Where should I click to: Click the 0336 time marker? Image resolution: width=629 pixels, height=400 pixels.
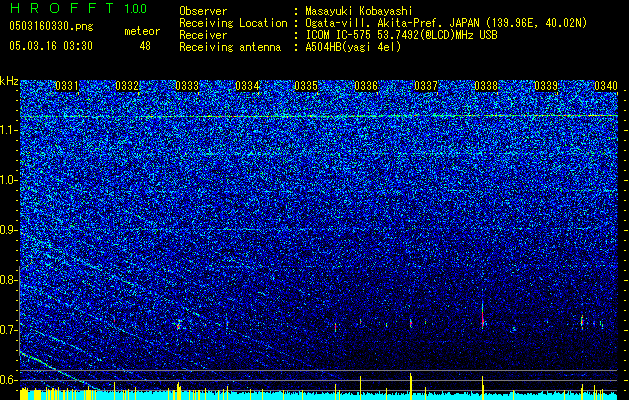pos(366,86)
